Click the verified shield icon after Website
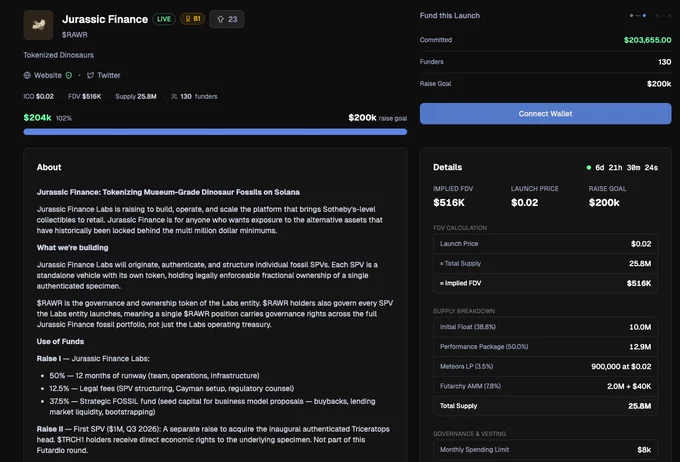 point(69,75)
